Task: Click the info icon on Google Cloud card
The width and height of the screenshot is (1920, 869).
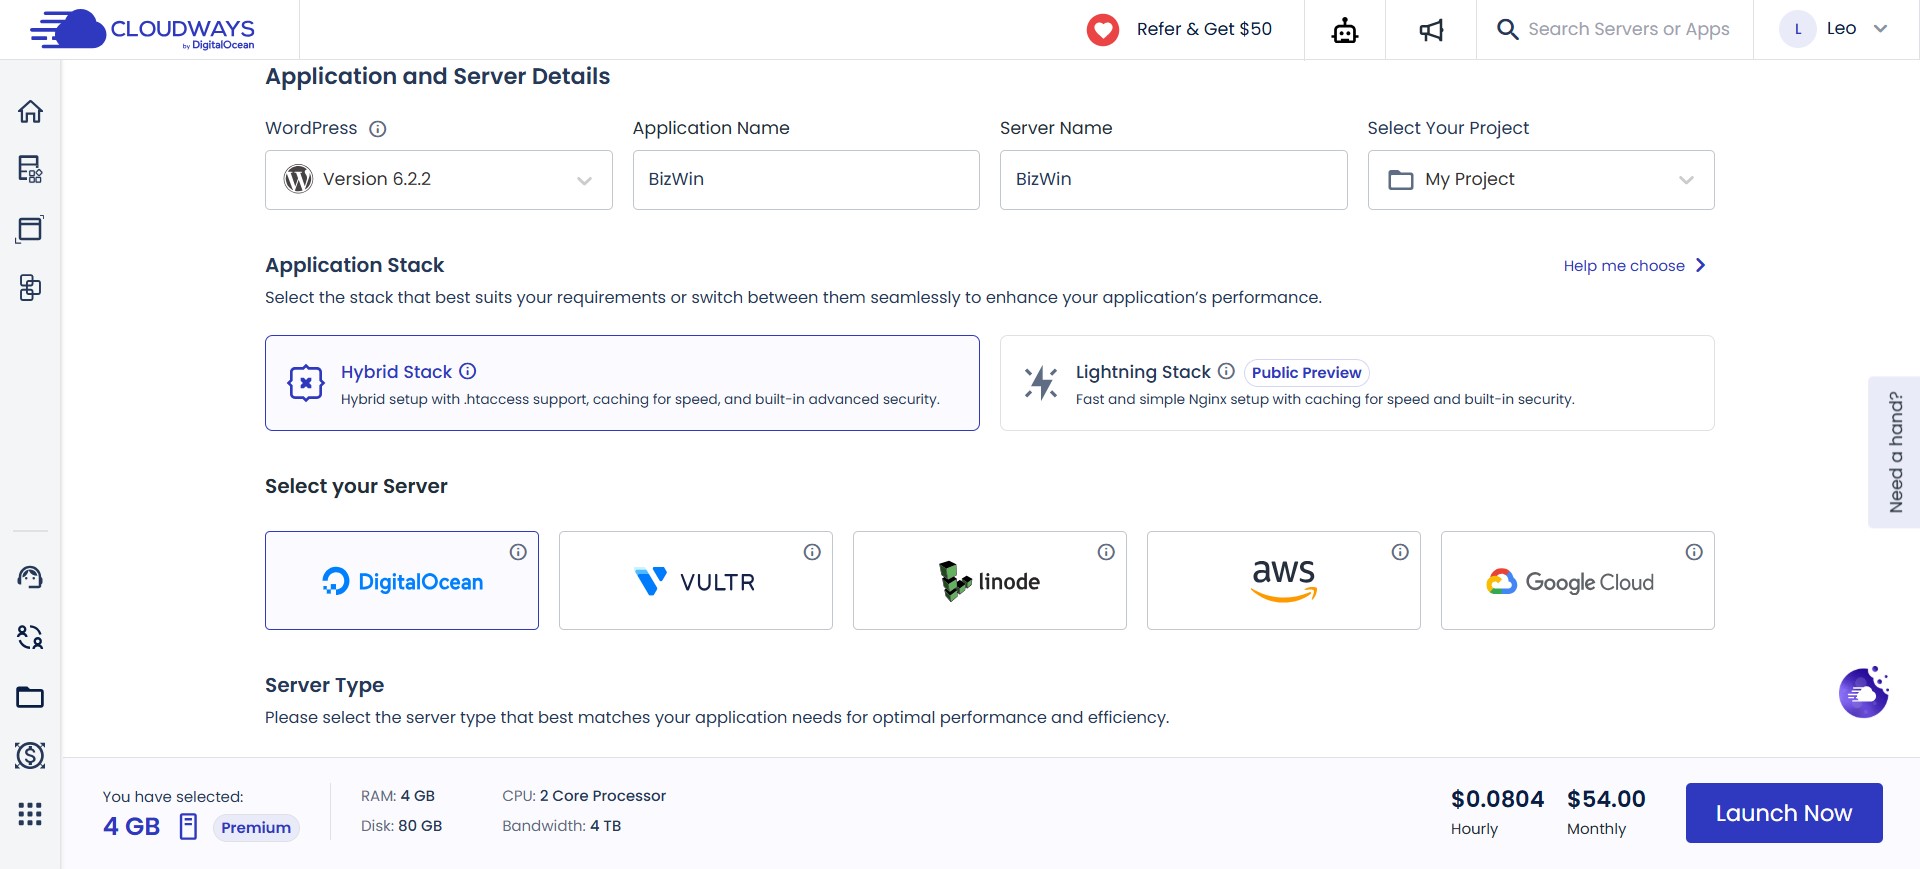Action: point(1694,552)
